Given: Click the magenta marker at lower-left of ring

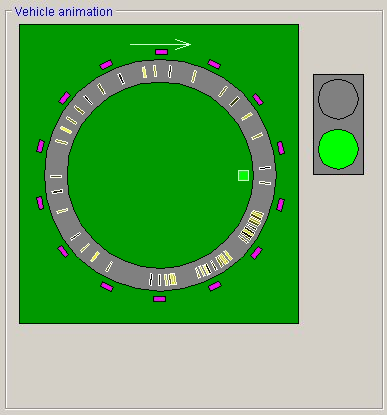Looking at the screenshot, I should pos(63,251).
